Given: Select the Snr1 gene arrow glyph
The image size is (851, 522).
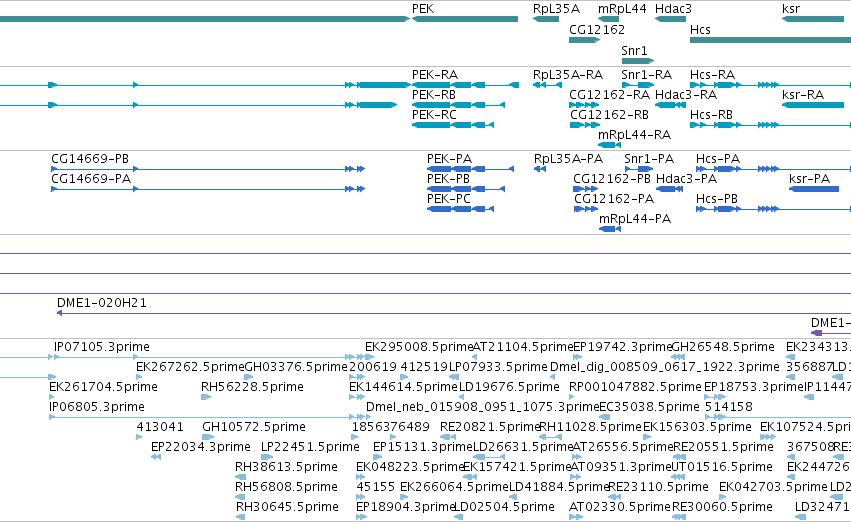Looking at the screenshot, I should pos(638,61).
